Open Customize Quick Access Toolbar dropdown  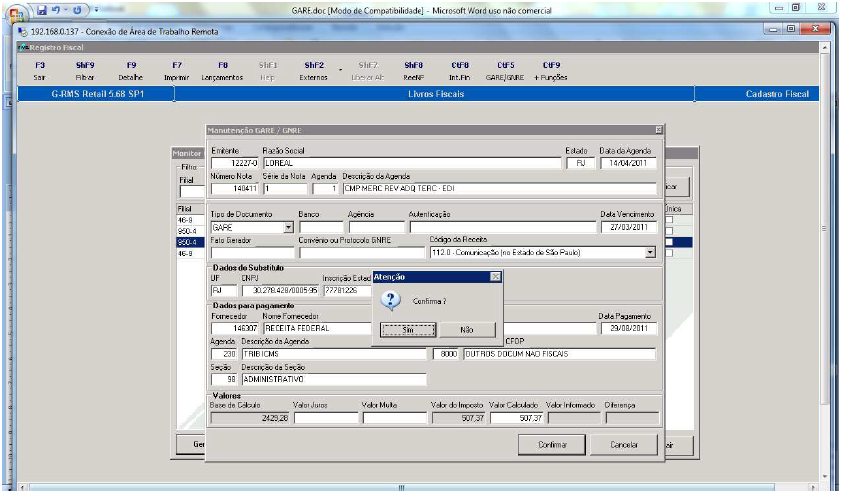click(97, 10)
